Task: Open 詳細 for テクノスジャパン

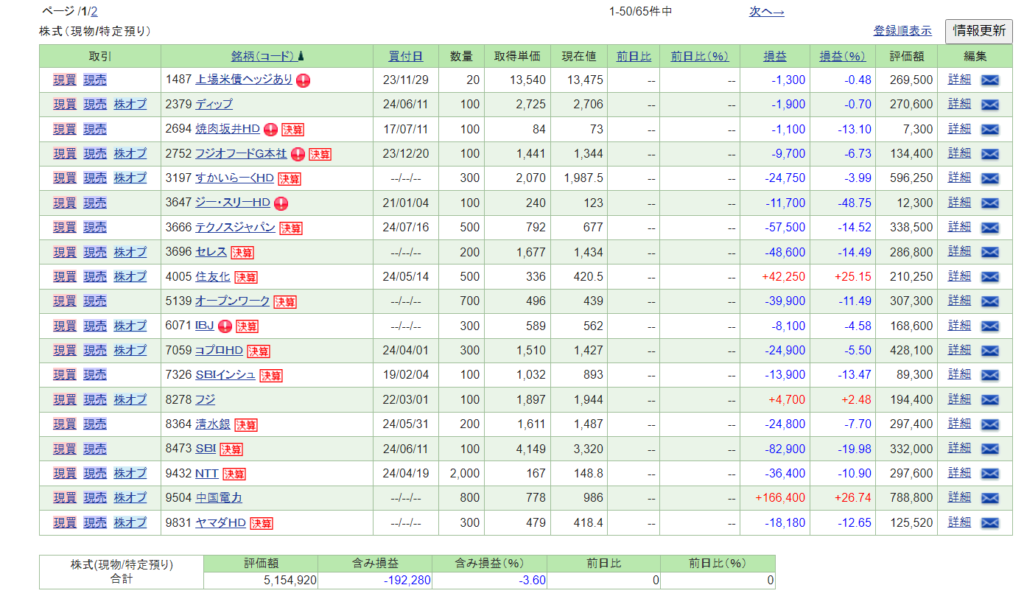Action: point(959,227)
